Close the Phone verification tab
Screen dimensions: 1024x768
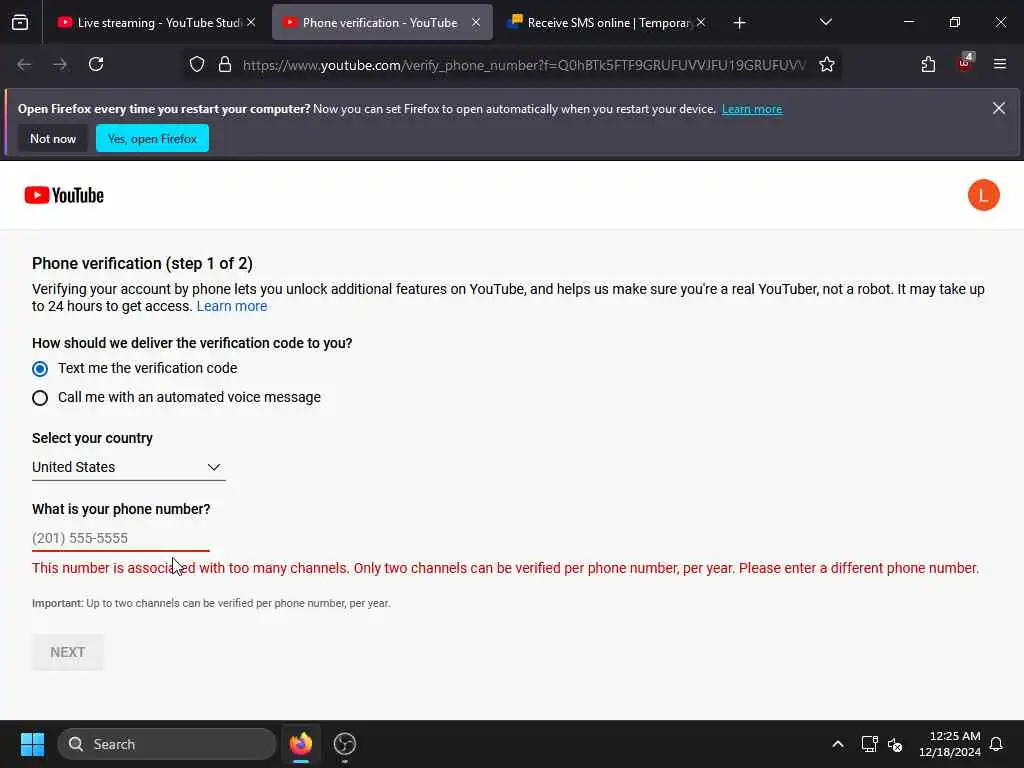coord(476,23)
